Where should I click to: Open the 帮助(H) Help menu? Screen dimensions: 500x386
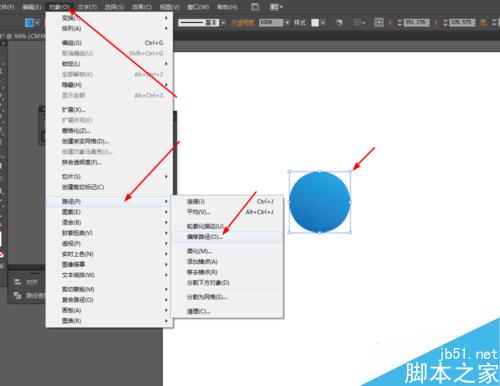coord(227,7)
